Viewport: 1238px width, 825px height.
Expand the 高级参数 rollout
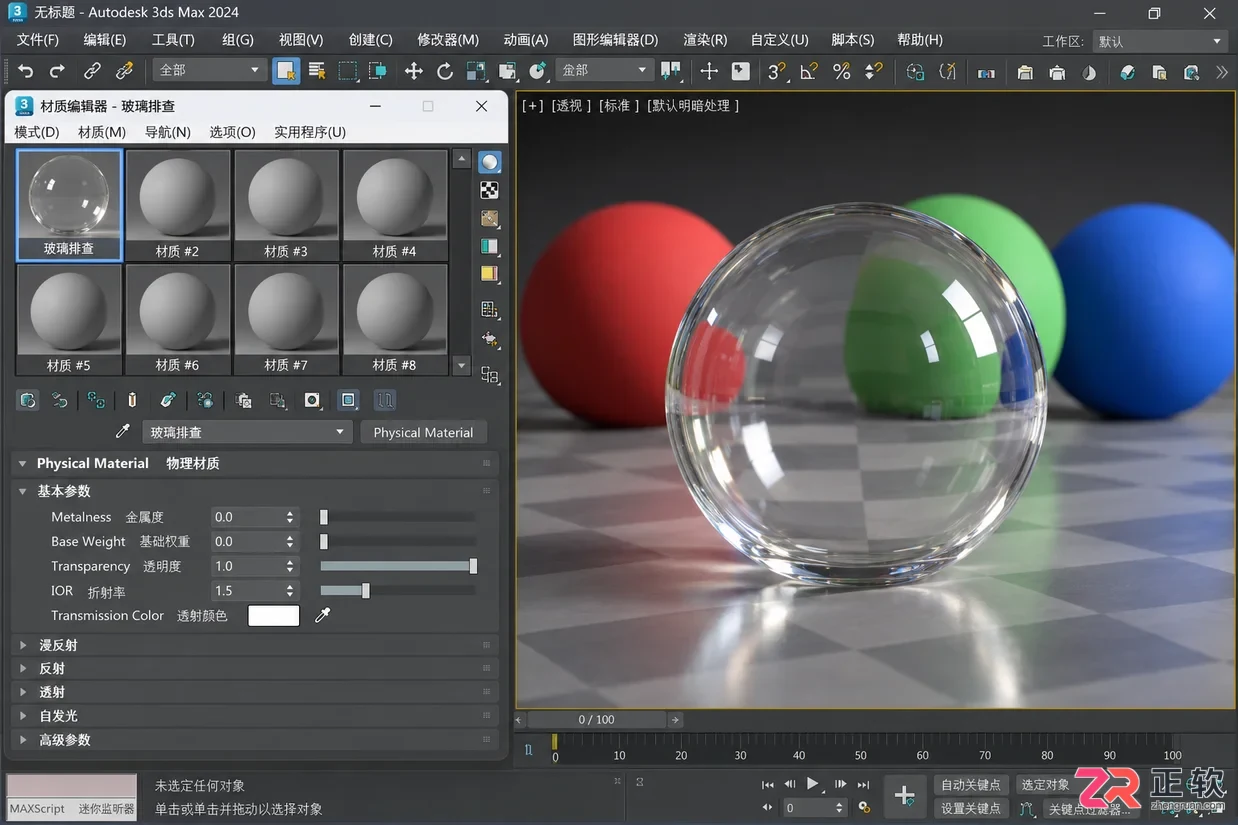23,740
